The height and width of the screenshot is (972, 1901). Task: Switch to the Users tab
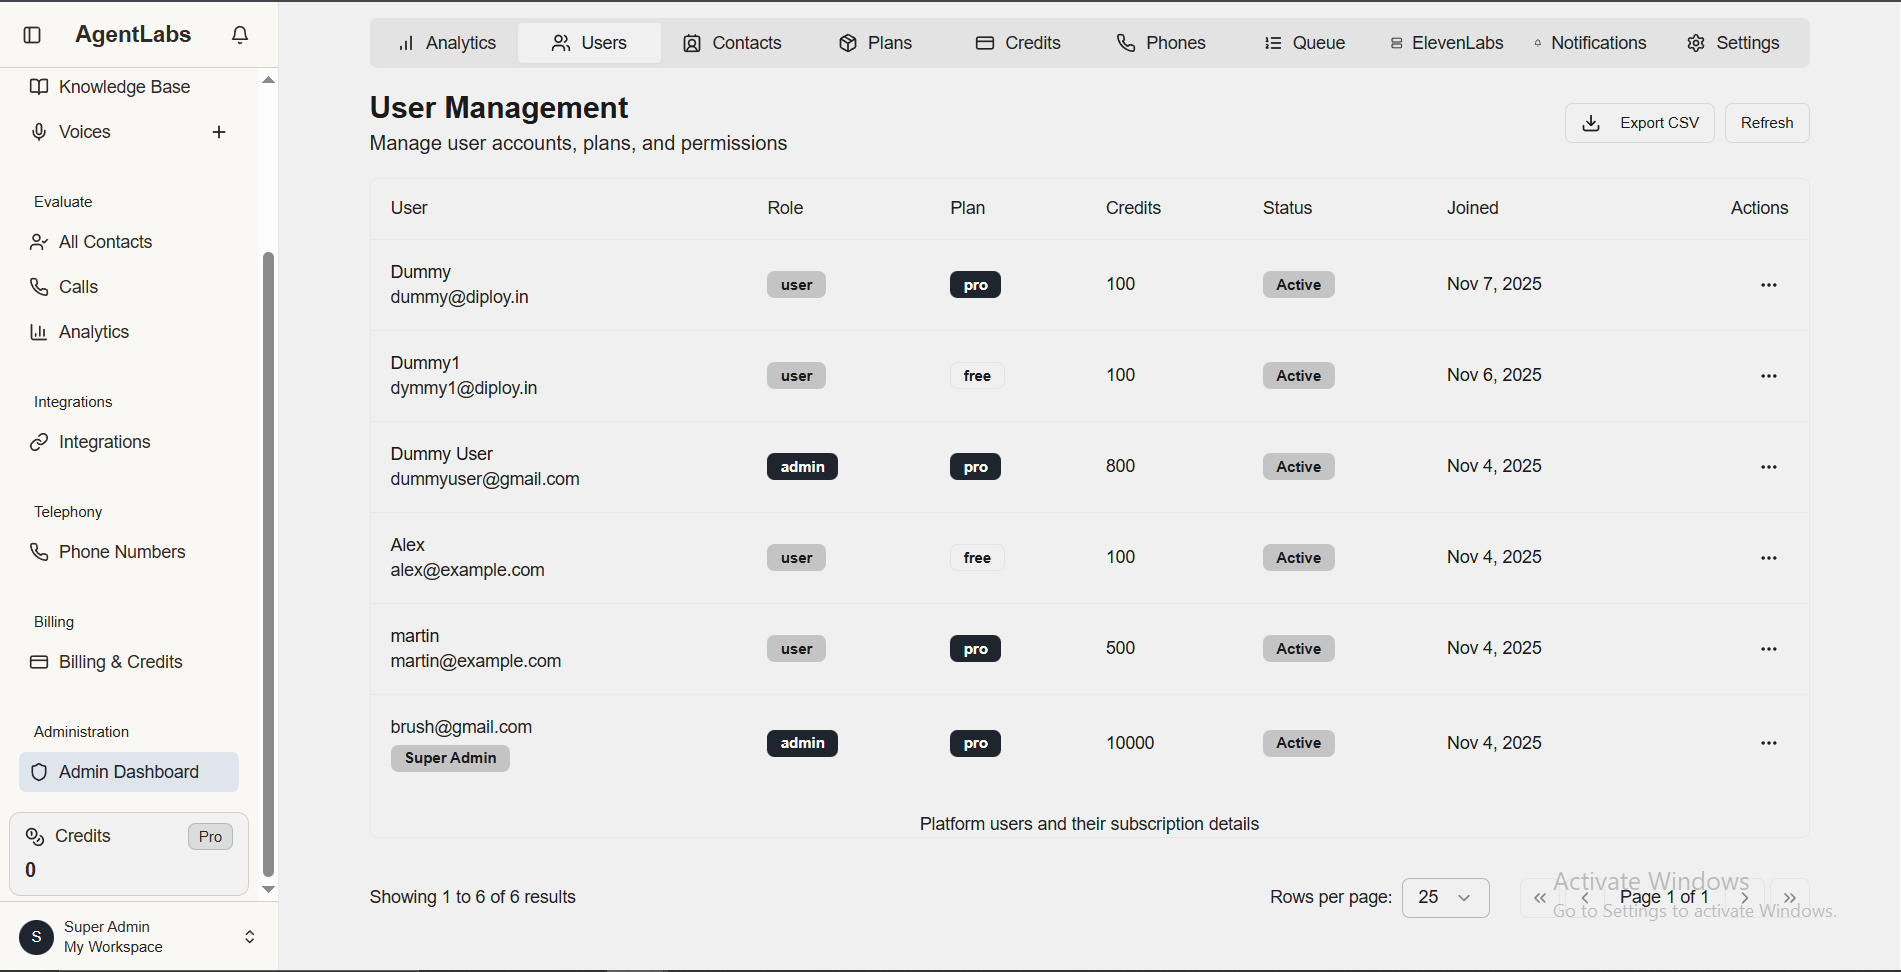[589, 42]
